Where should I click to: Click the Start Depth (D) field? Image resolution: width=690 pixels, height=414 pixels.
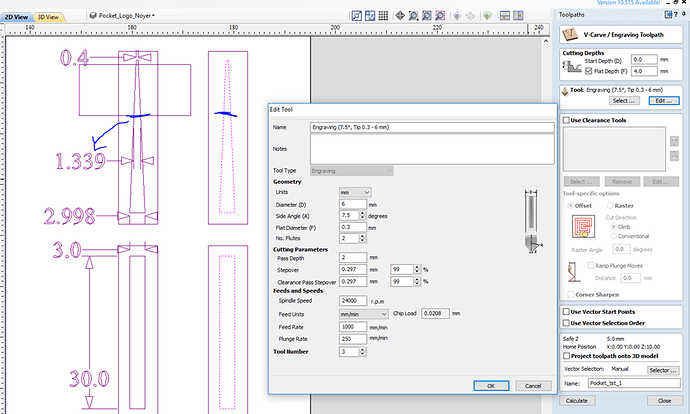pos(644,59)
